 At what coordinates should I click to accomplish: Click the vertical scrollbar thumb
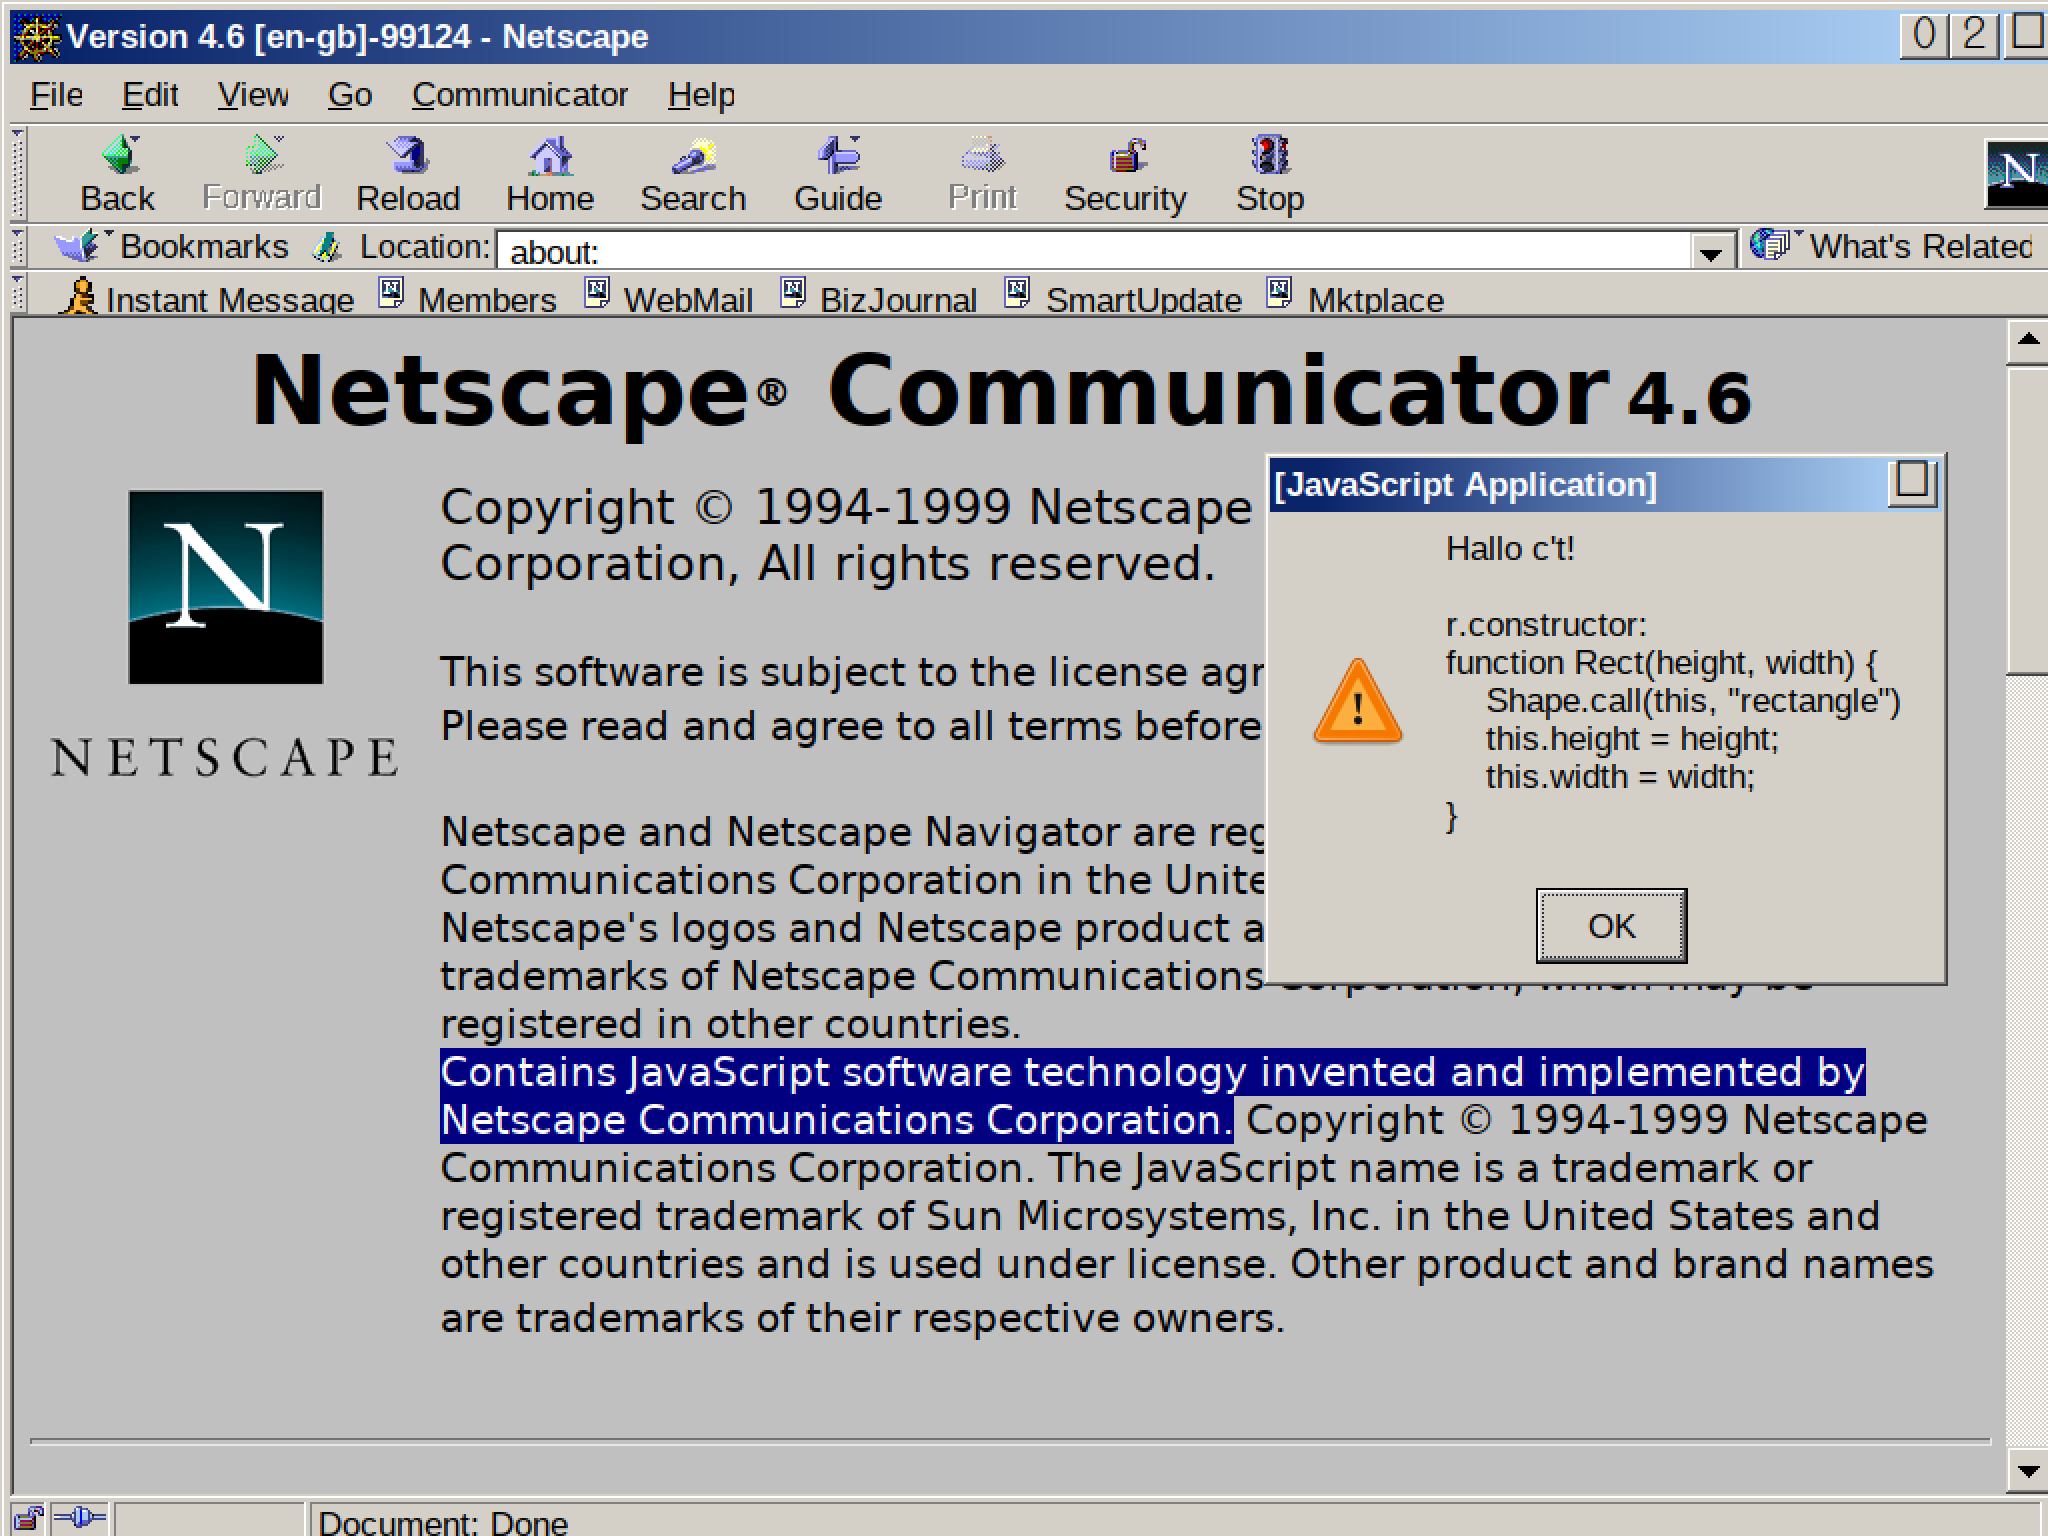[2028, 520]
